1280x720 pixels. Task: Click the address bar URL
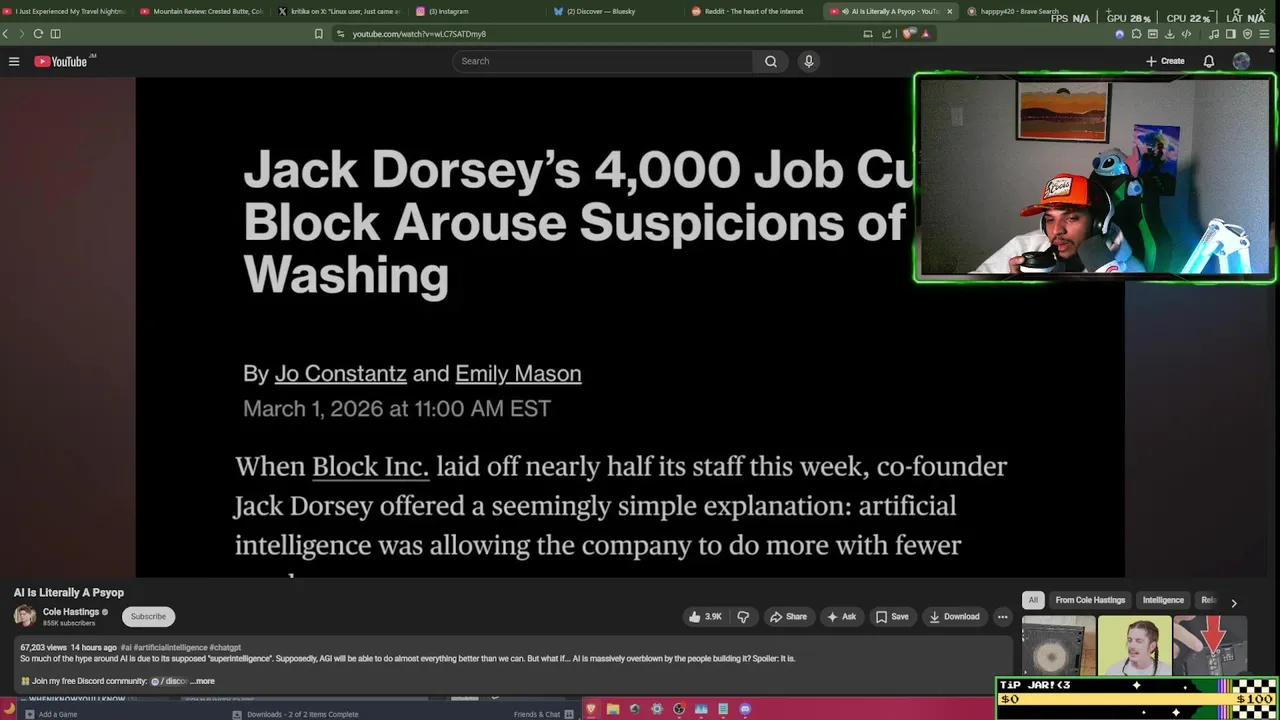419,34
